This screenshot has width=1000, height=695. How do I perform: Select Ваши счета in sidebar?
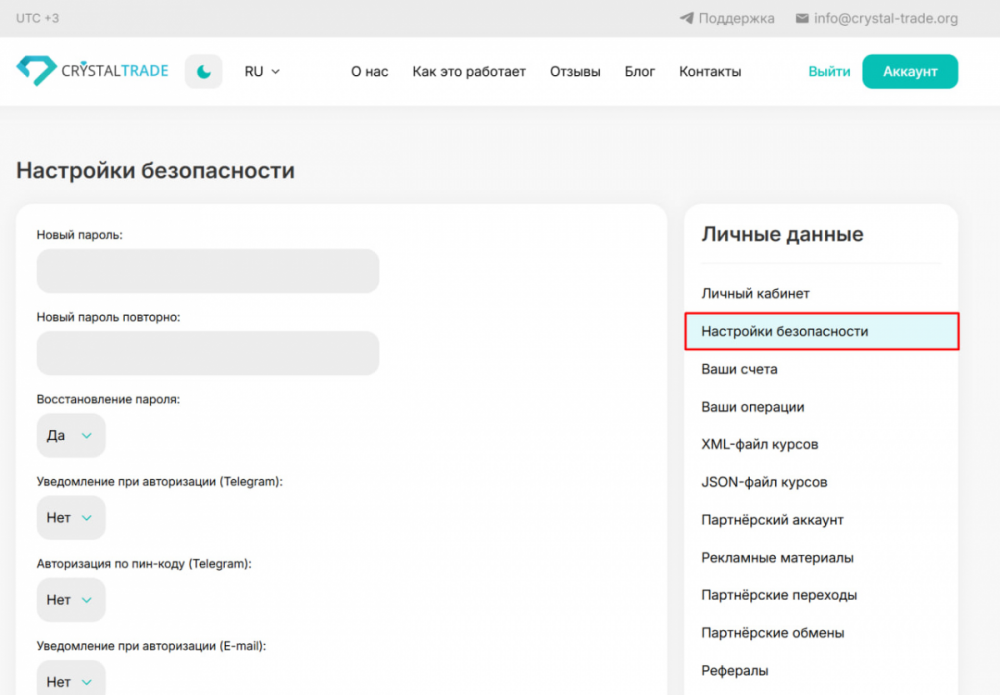pos(739,369)
